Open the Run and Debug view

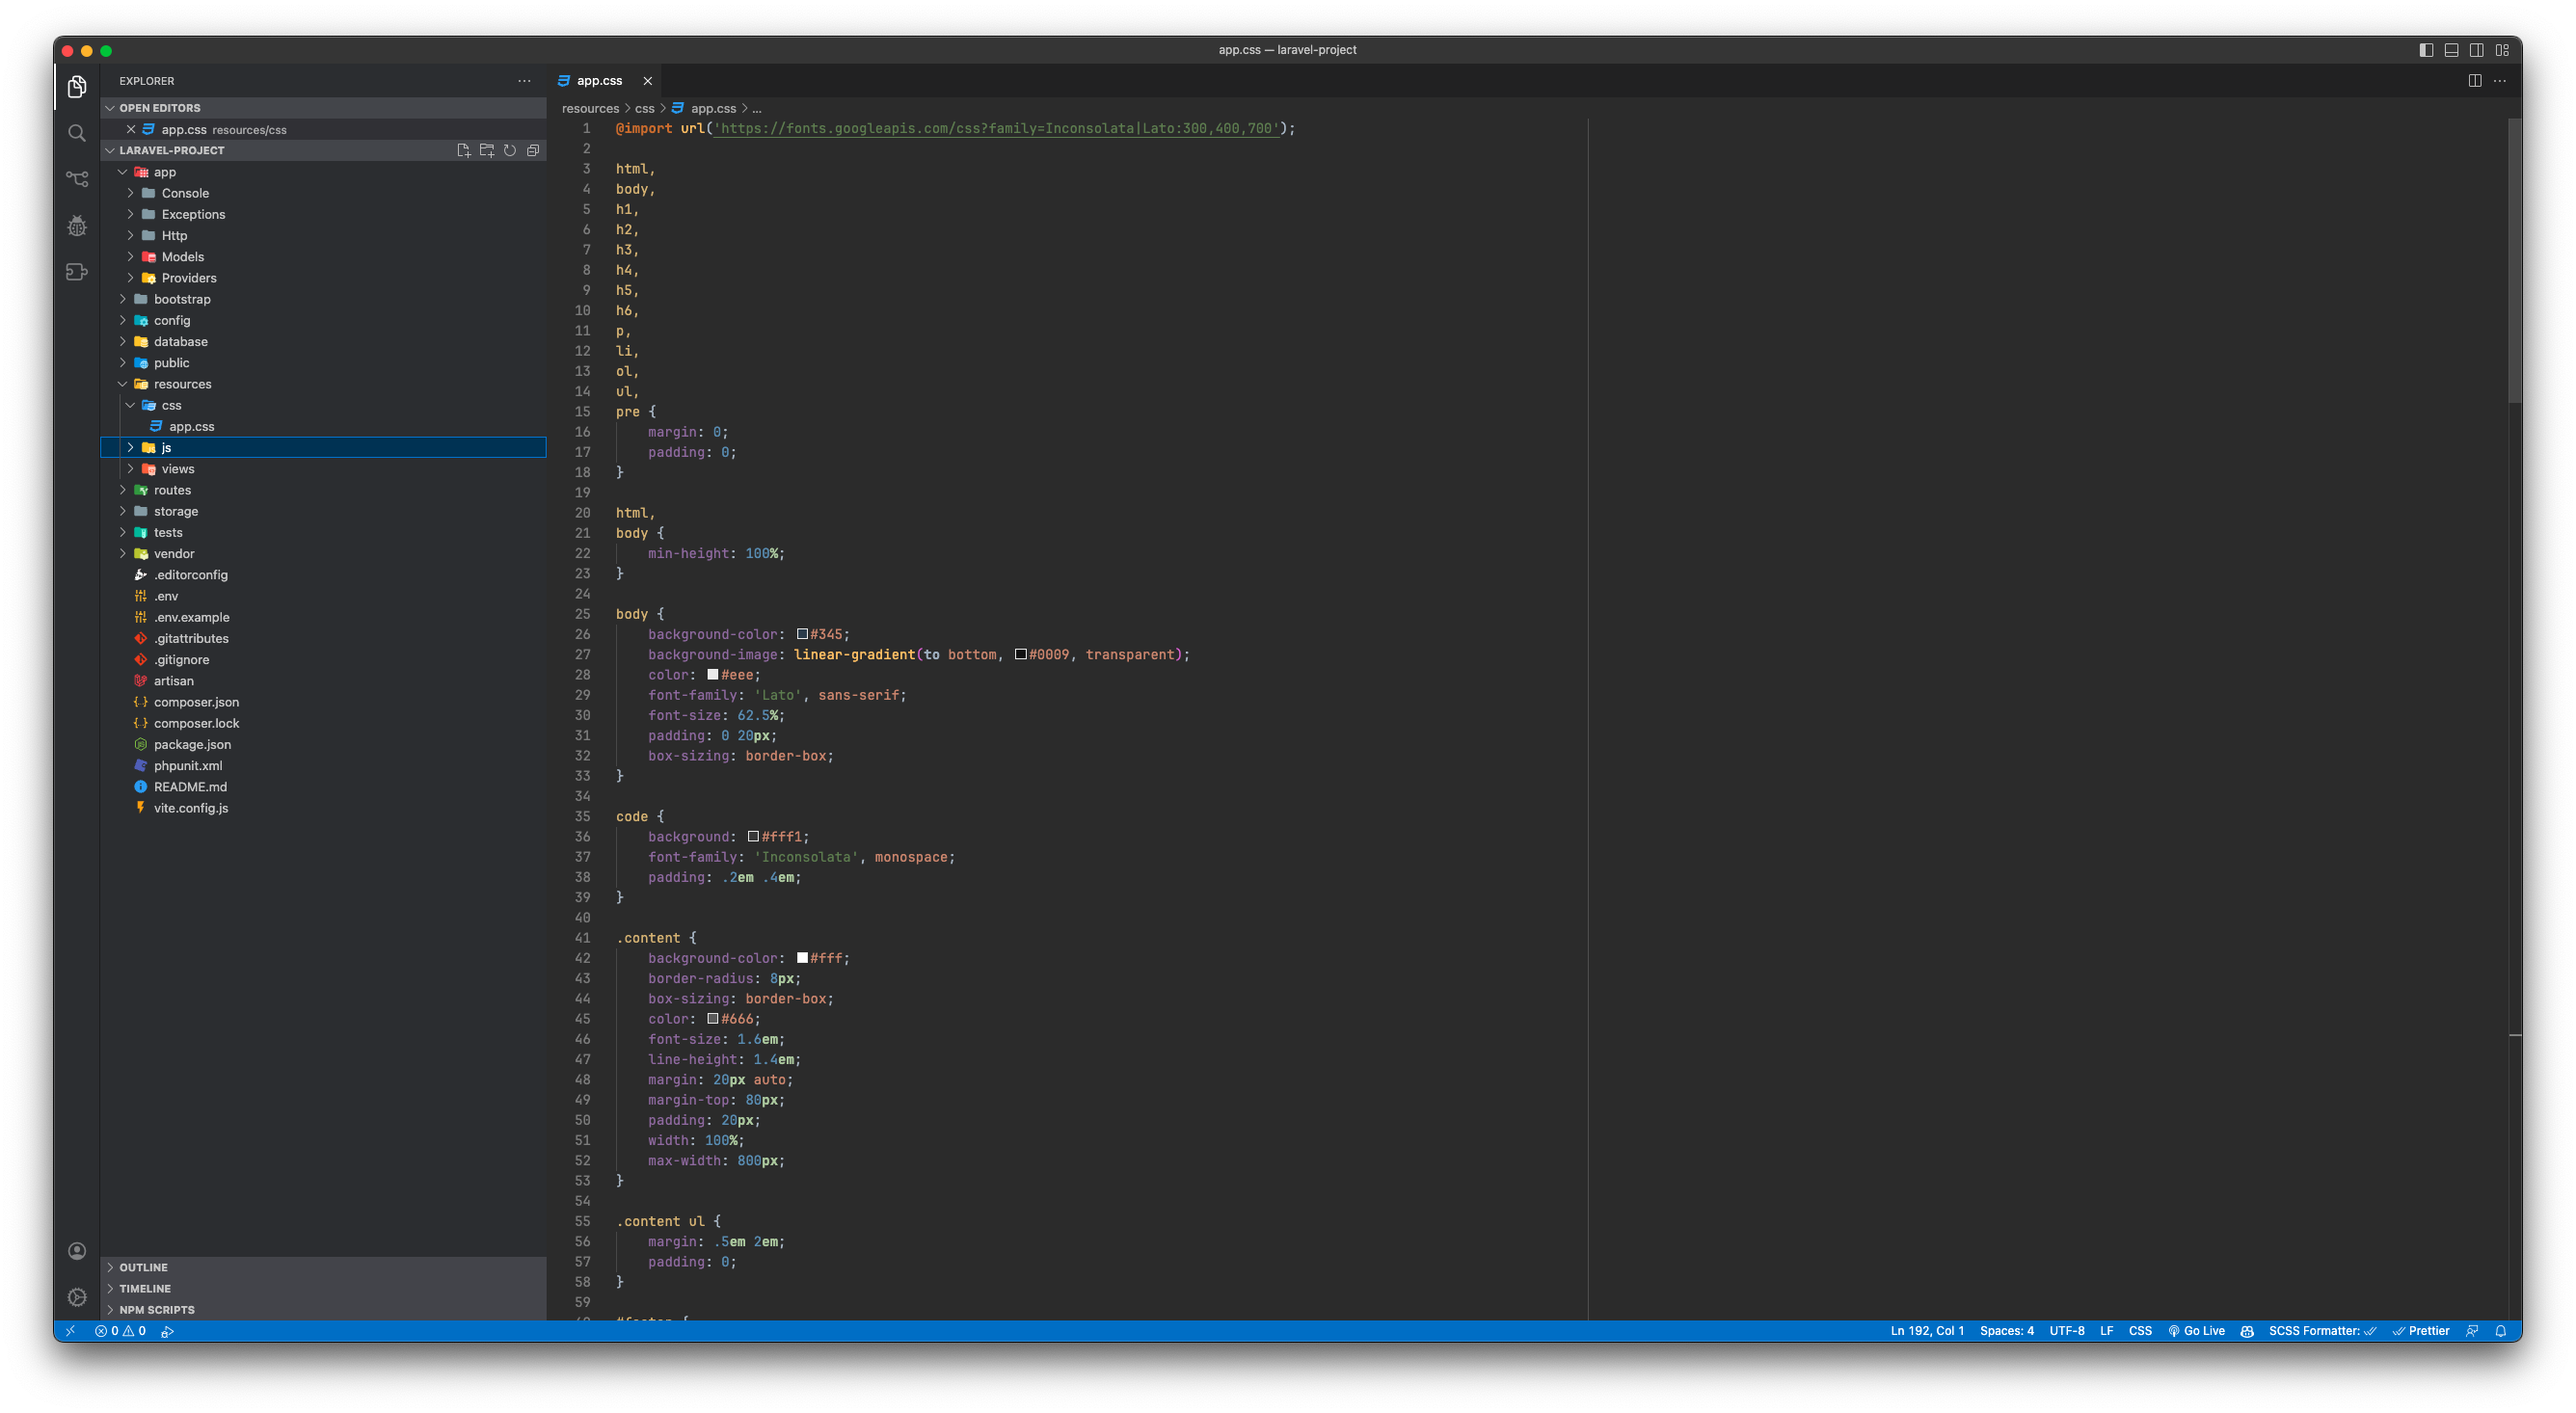77,226
